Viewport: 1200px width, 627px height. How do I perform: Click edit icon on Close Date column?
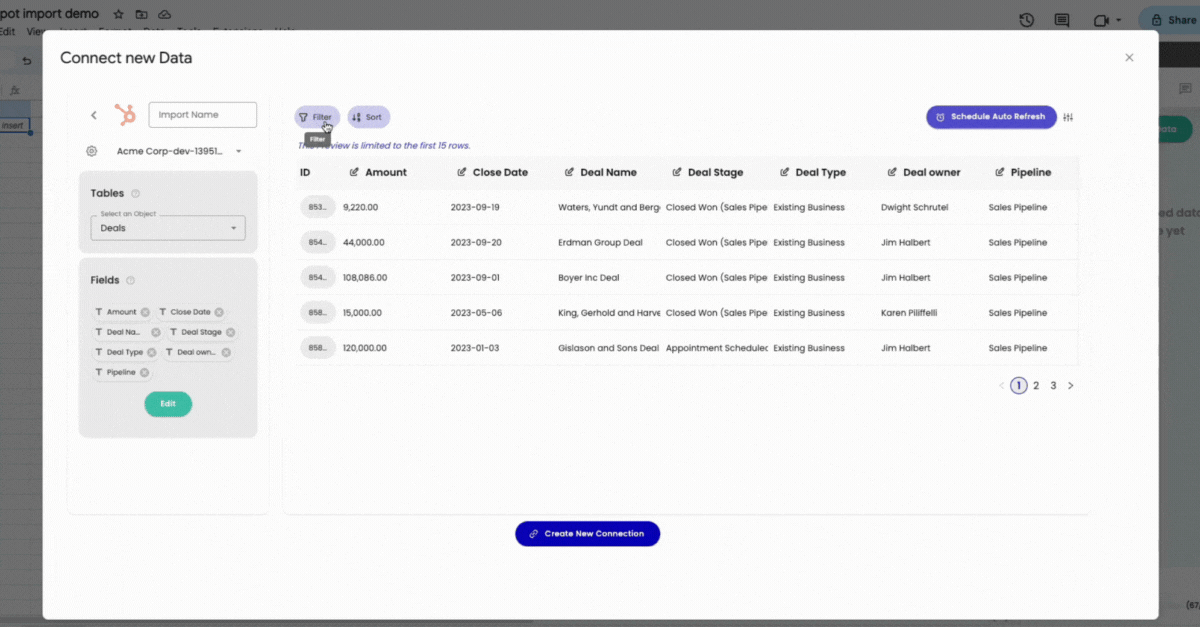pos(462,172)
